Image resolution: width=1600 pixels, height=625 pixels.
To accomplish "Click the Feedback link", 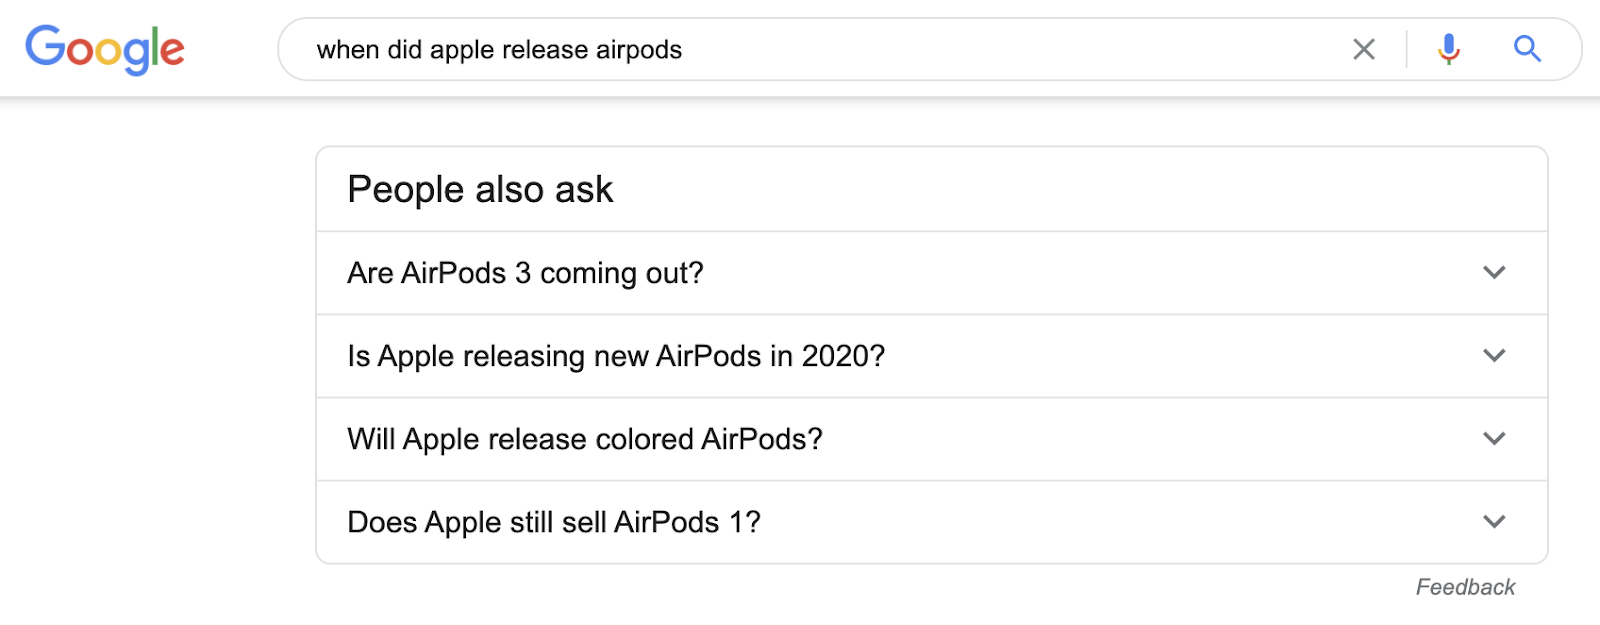I will (x=1466, y=586).
